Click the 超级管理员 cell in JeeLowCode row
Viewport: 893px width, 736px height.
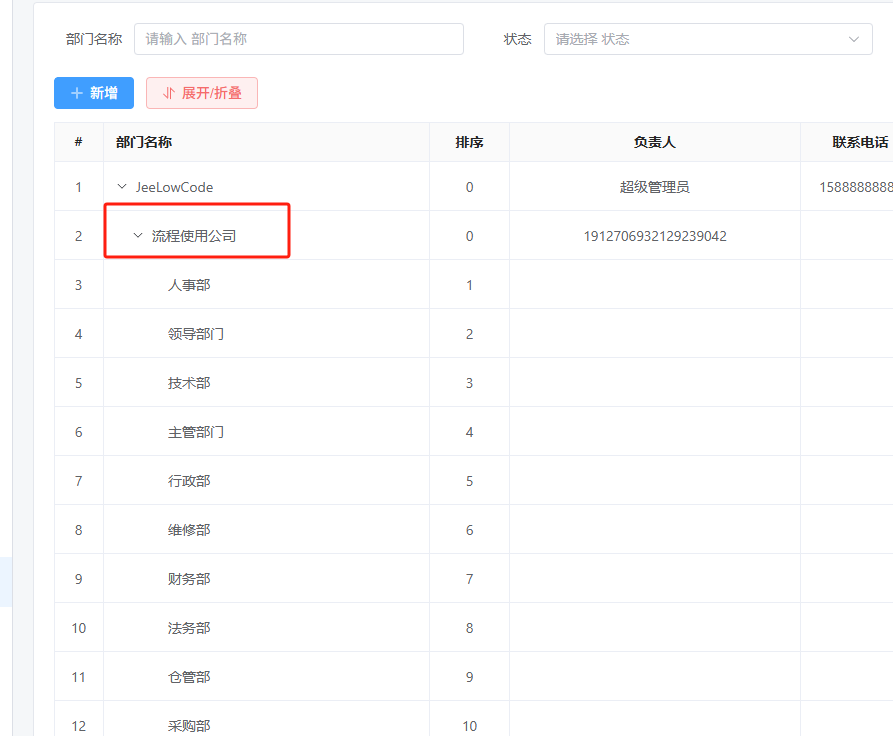(654, 187)
